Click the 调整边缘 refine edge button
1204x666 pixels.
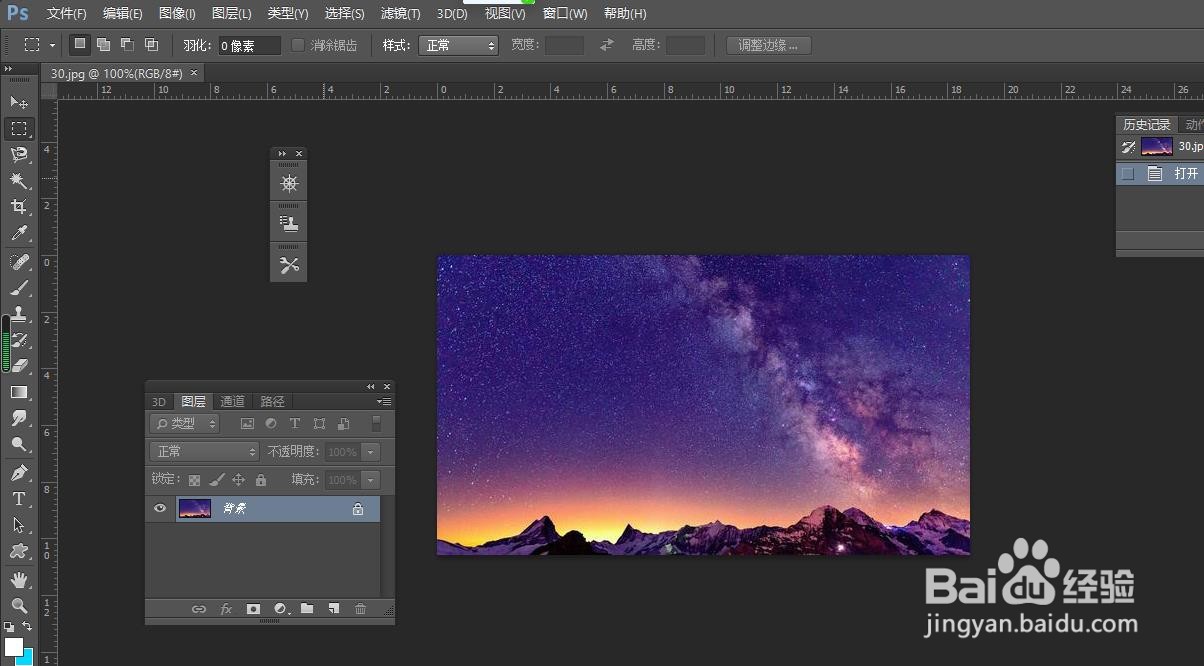[x=768, y=45]
